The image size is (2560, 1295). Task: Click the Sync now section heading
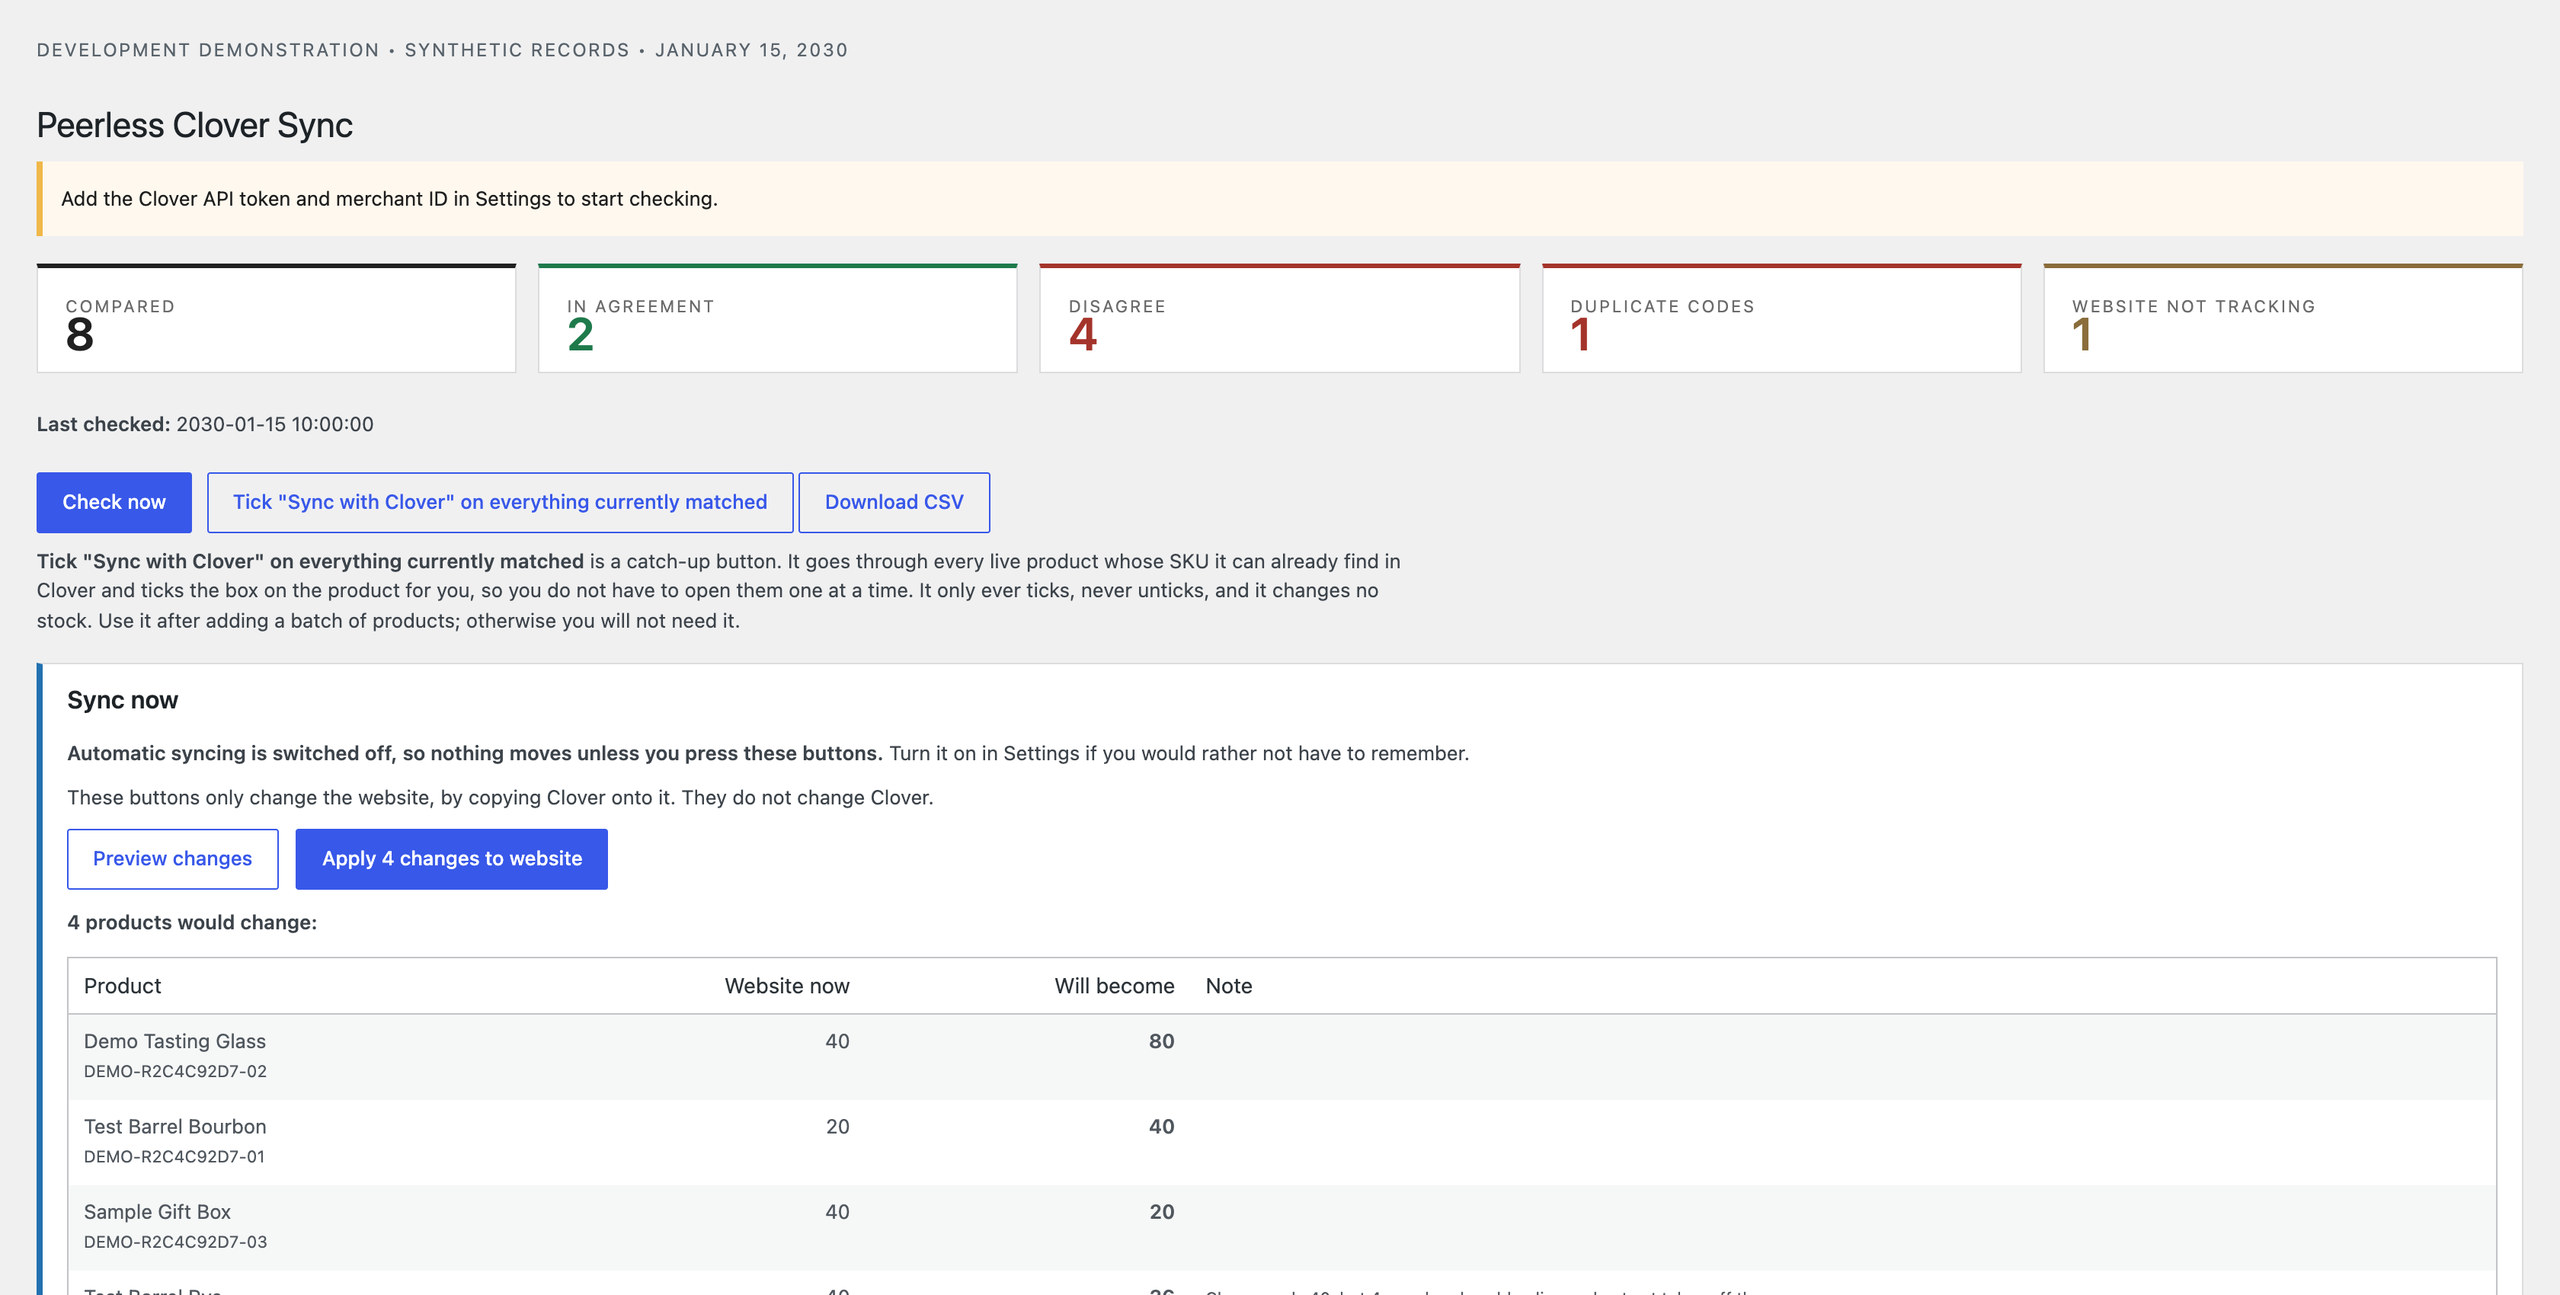[122, 700]
